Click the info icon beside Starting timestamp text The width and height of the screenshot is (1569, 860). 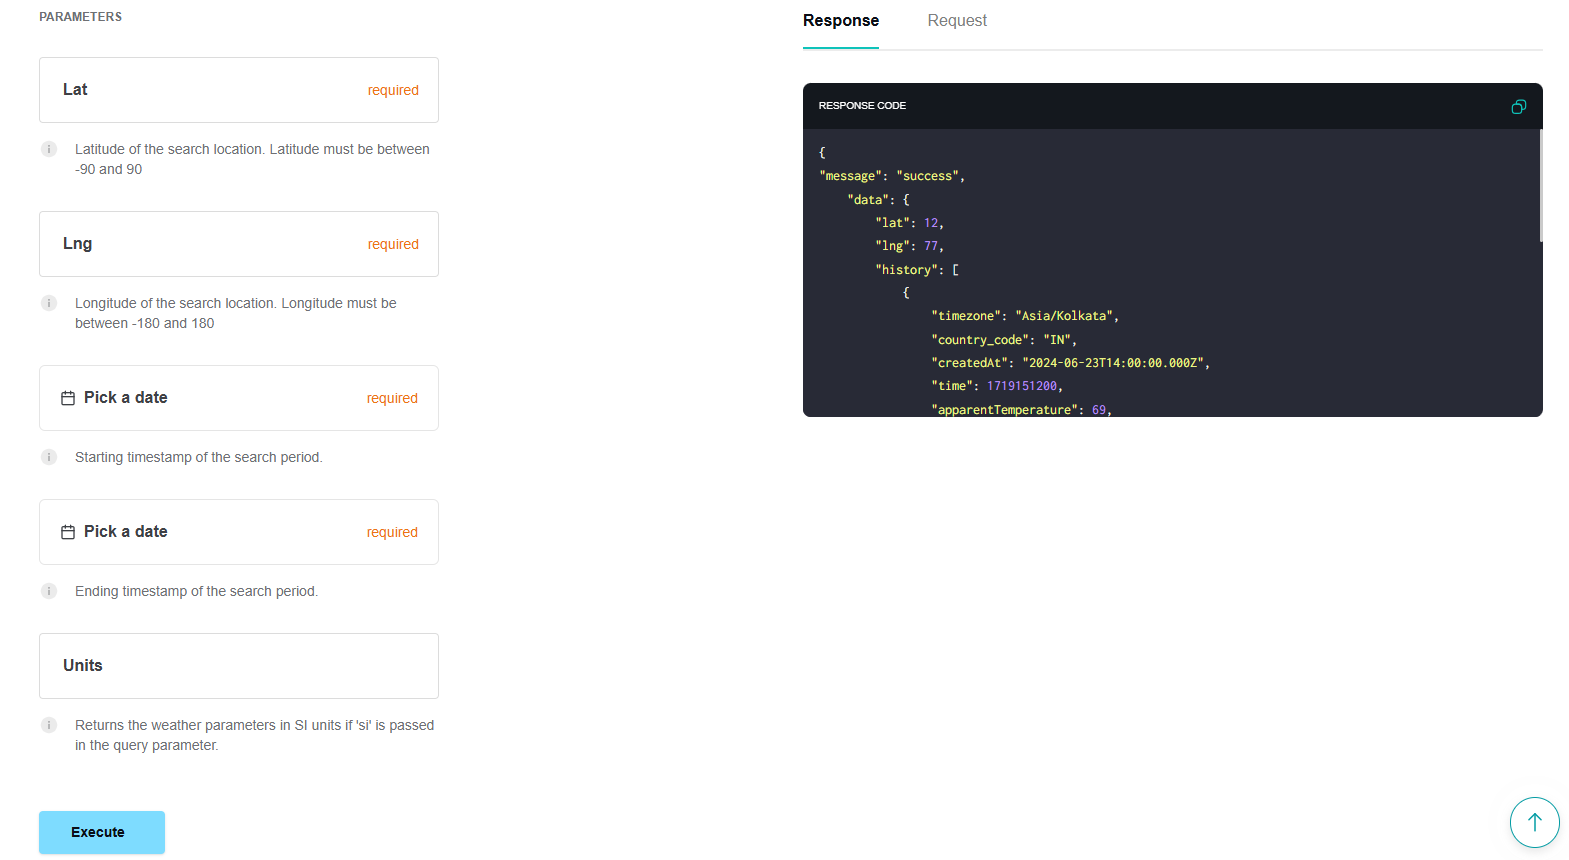[x=49, y=457]
